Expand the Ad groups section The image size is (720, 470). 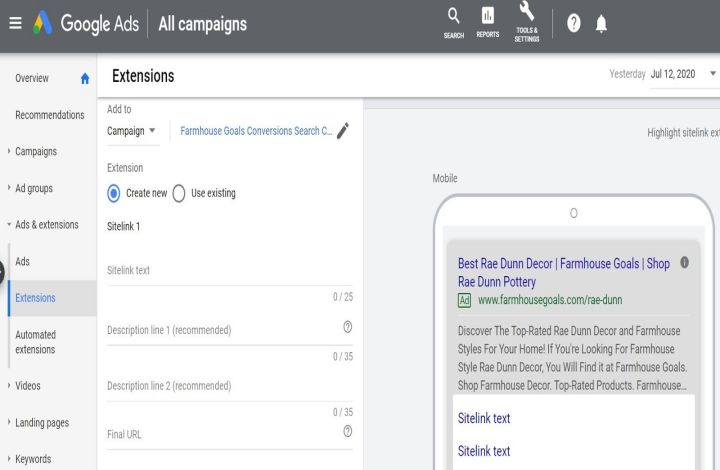coord(9,188)
